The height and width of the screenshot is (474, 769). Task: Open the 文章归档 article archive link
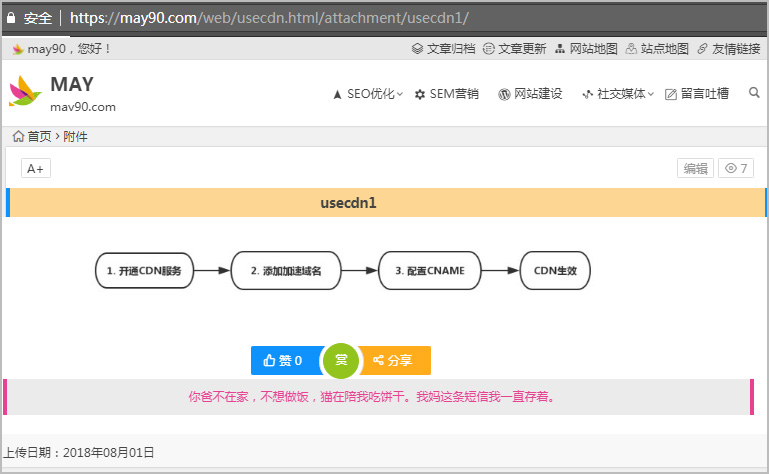444,48
